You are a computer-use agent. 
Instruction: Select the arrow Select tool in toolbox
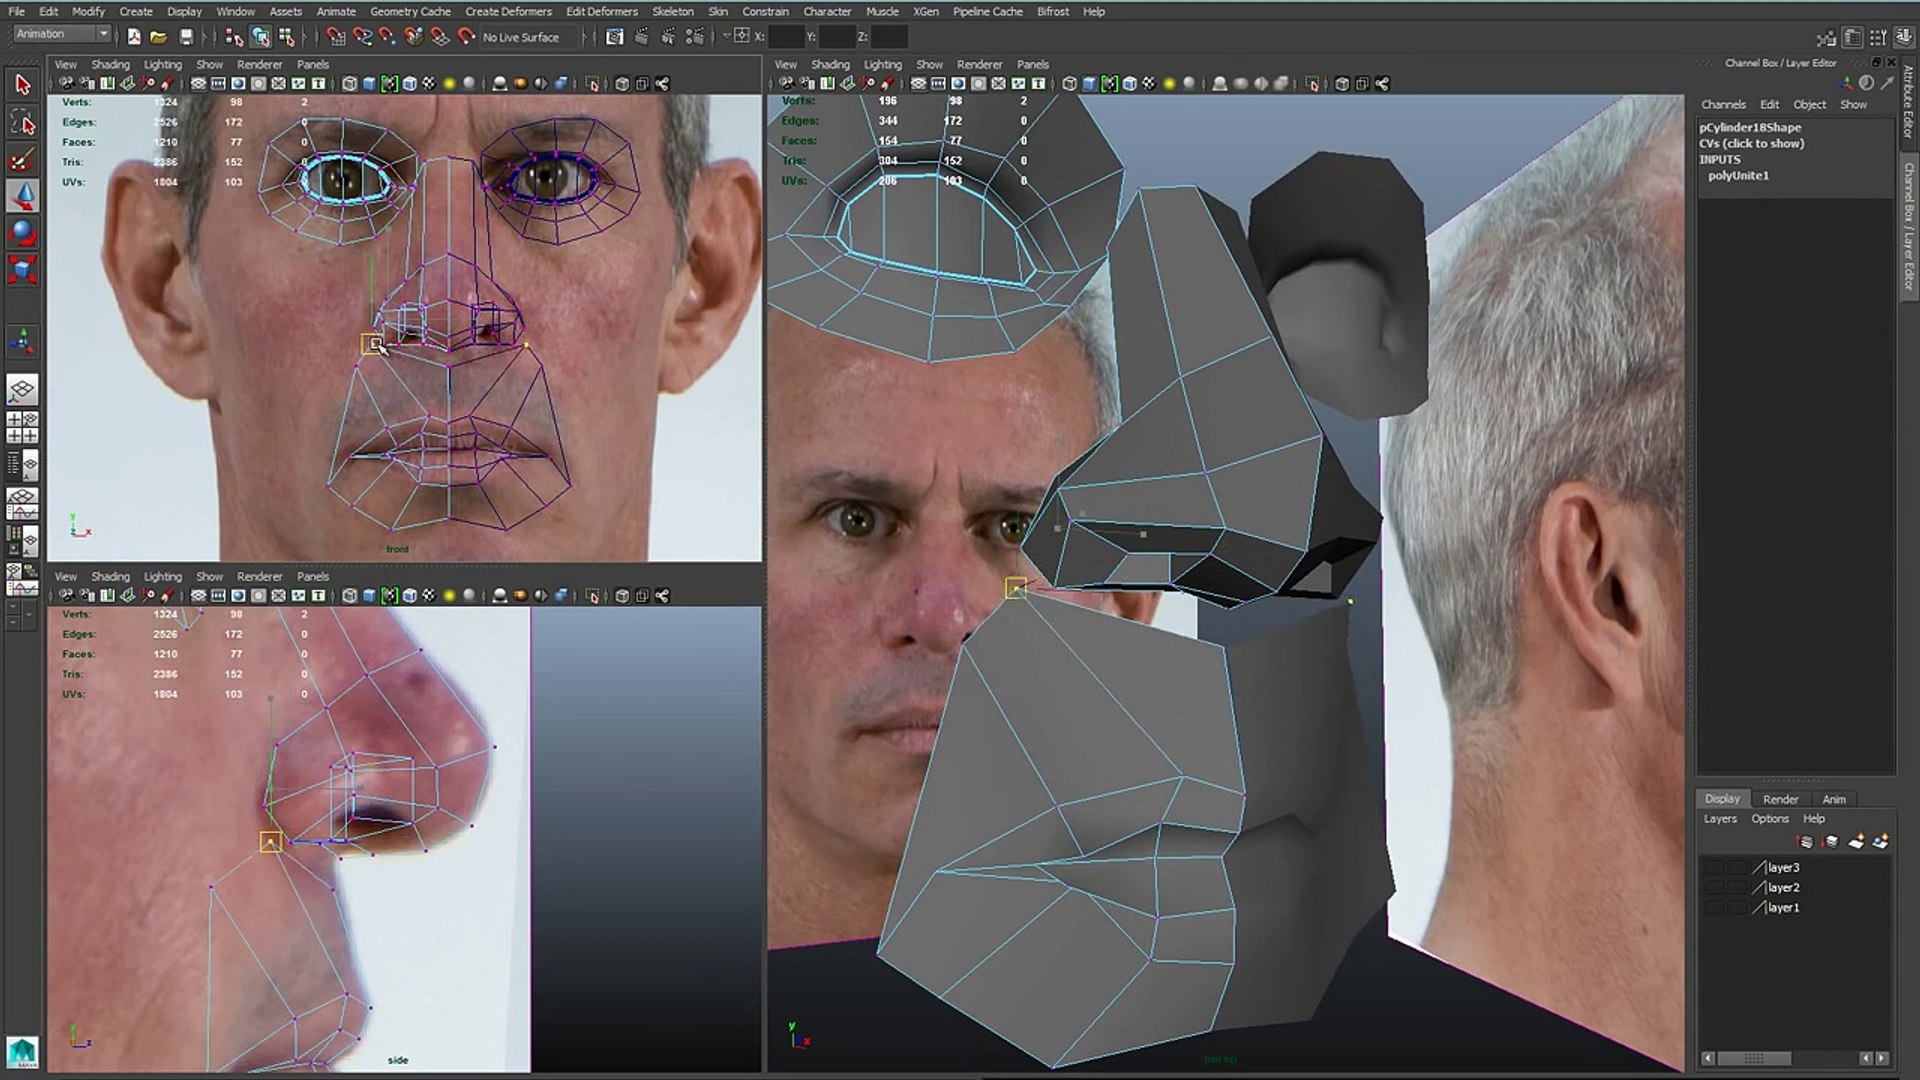click(22, 86)
